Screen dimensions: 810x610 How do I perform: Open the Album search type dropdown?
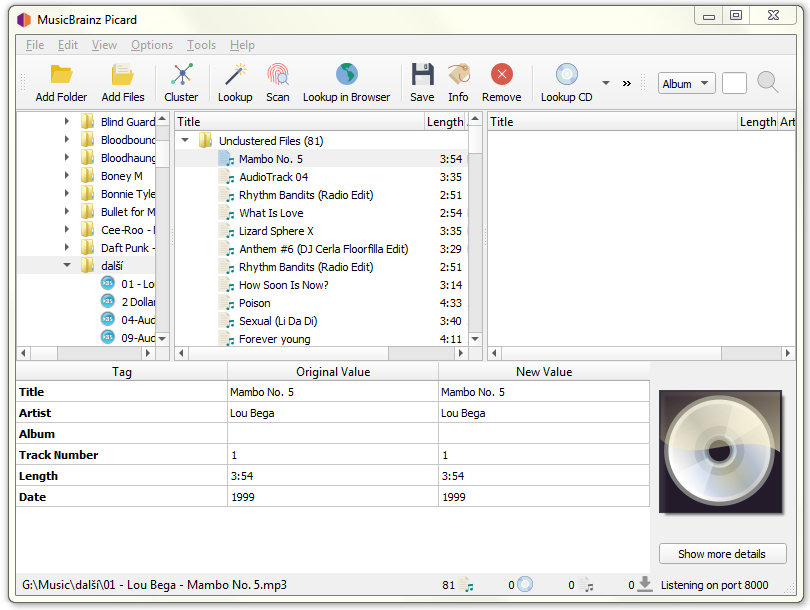click(x=686, y=83)
